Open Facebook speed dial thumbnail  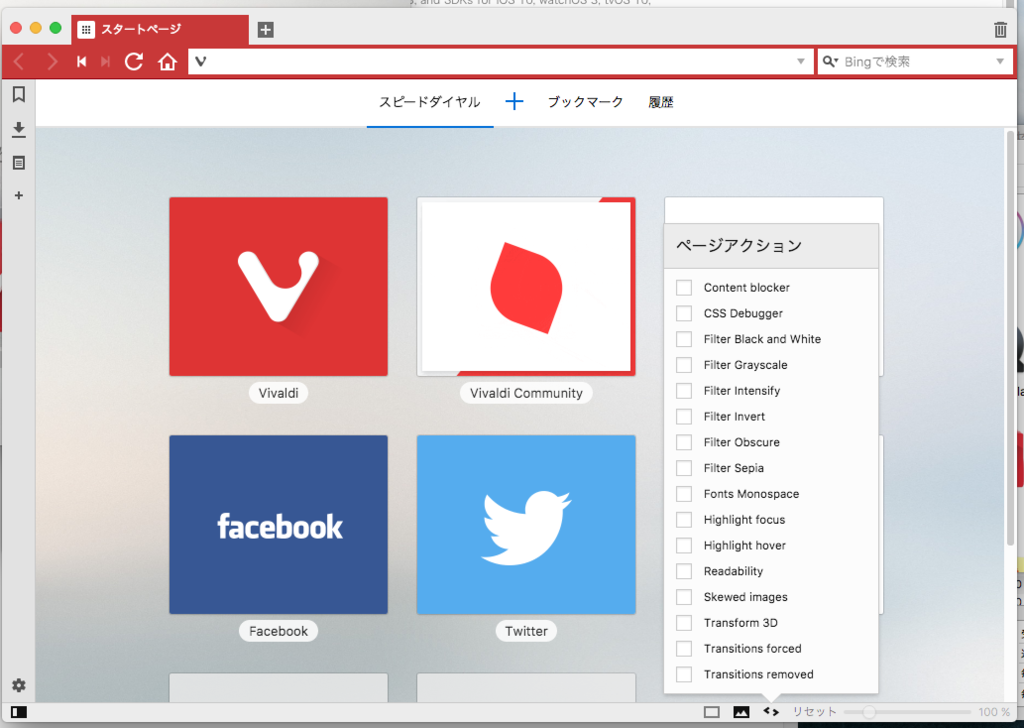point(278,525)
